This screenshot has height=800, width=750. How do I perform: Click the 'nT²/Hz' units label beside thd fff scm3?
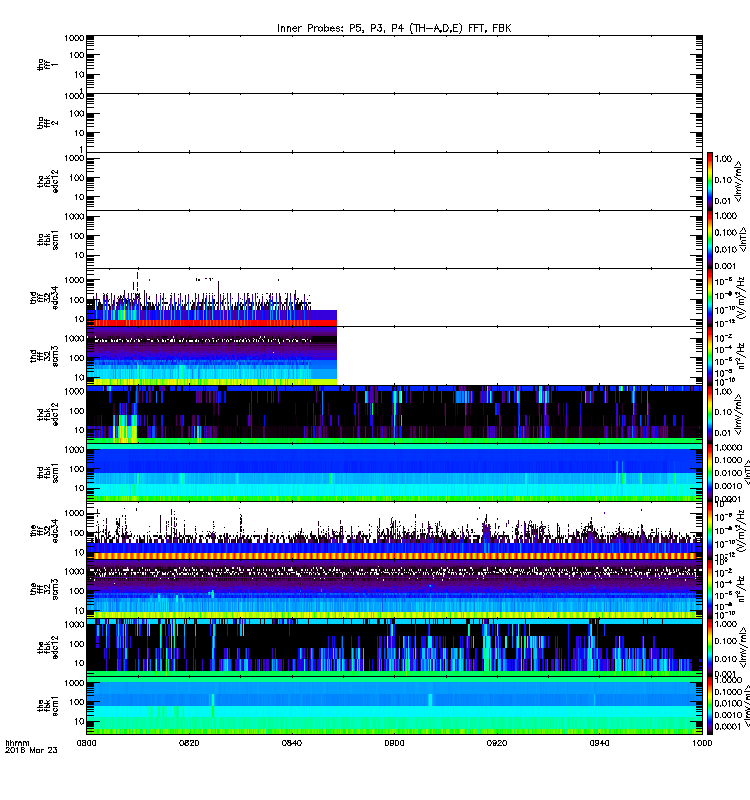(x=740, y=356)
